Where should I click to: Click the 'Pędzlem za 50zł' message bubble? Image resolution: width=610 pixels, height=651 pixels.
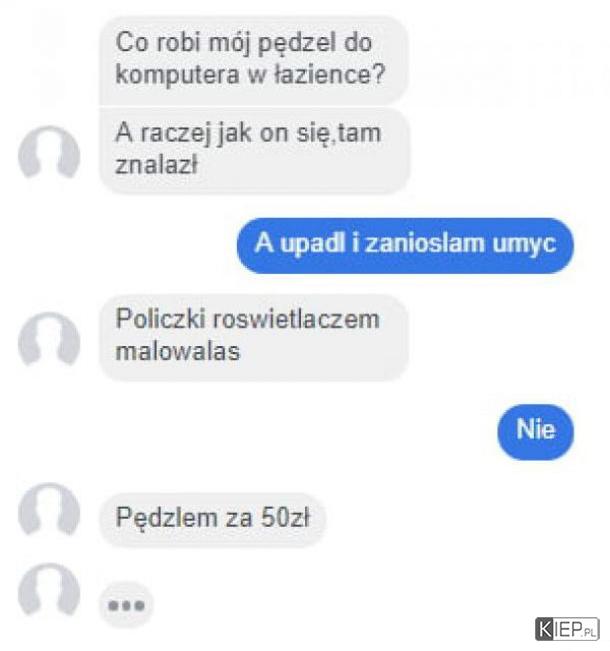[213, 519]
